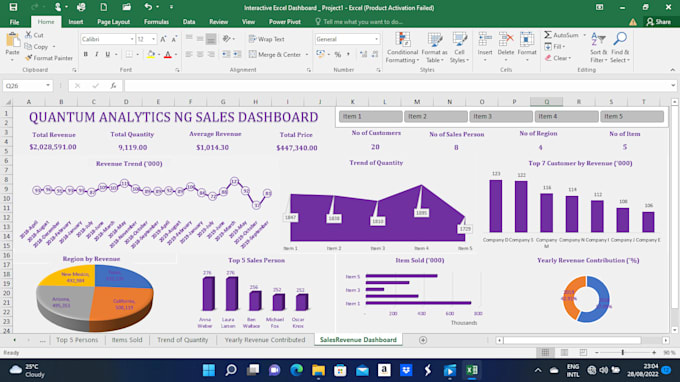Click the Percent Style icon
Image resolution: width=680 pixels, height=382 pixels.
point(337,54)
